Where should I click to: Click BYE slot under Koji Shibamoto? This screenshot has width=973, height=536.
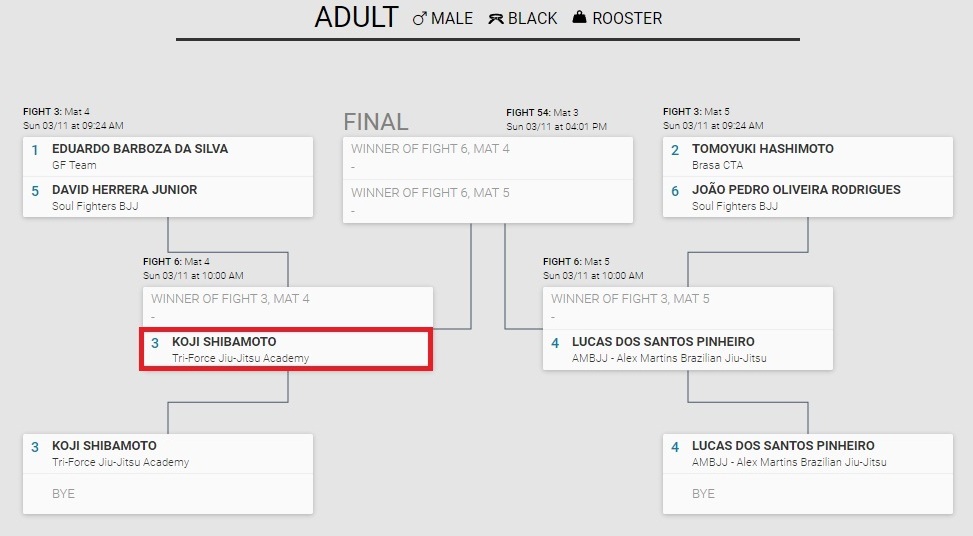point(168,494)
